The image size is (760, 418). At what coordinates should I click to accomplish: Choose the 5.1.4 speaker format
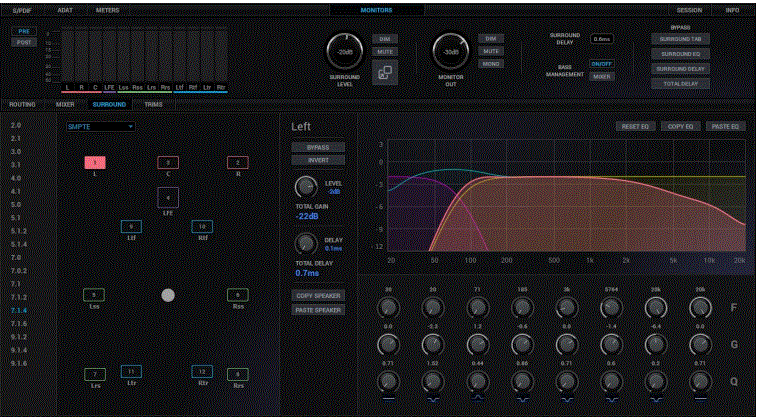tap(18, 244)
